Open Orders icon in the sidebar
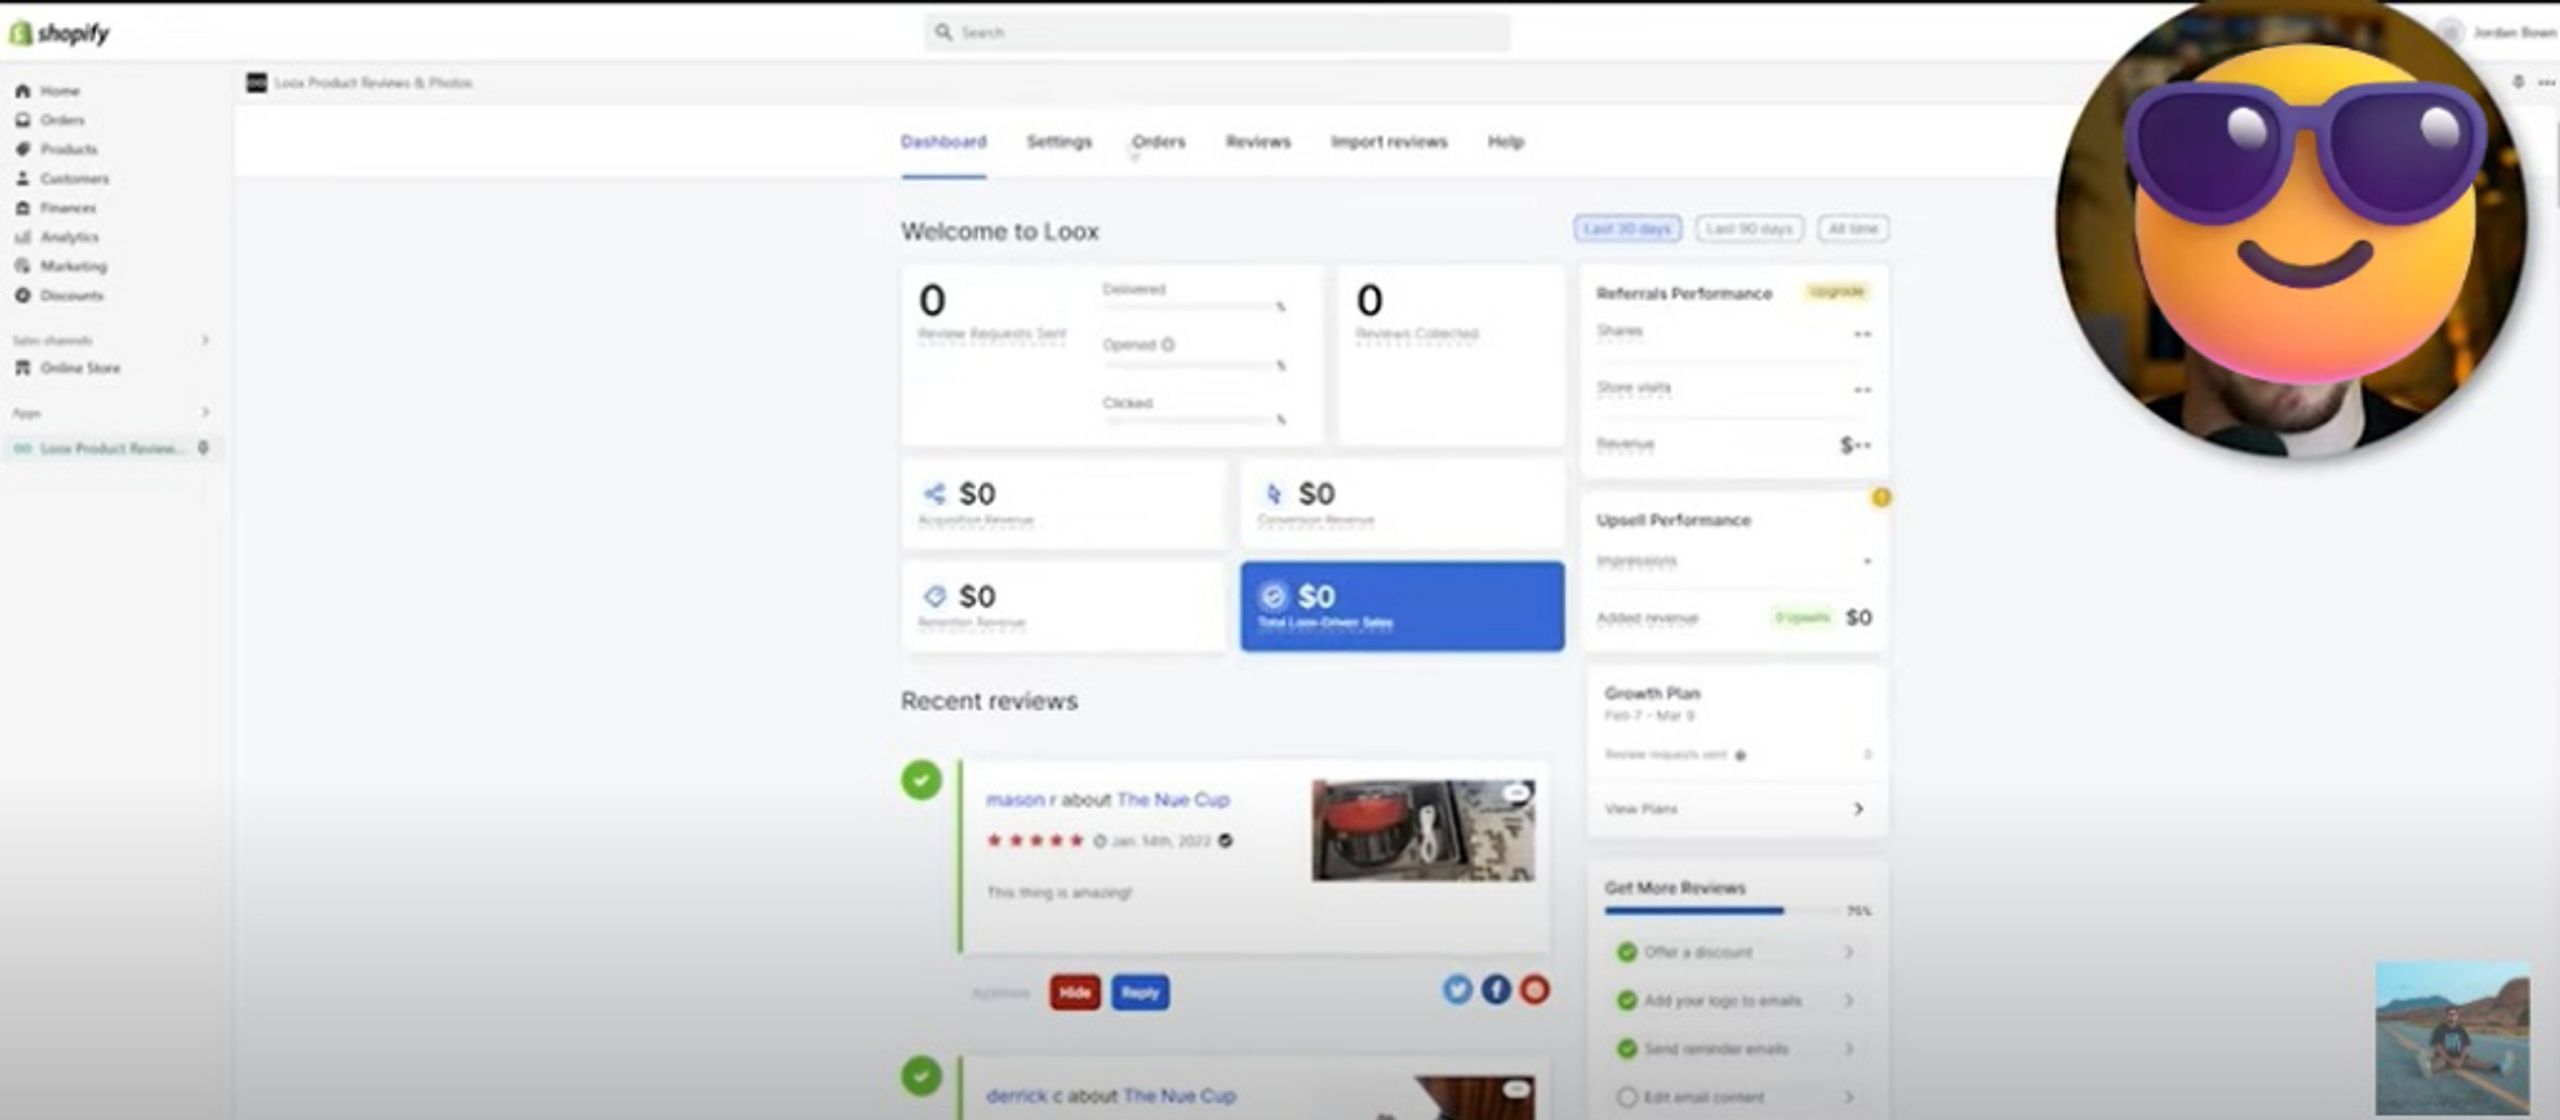Screen dimensions: 2560x1120 pyautogui.click(x=22, y=120)
